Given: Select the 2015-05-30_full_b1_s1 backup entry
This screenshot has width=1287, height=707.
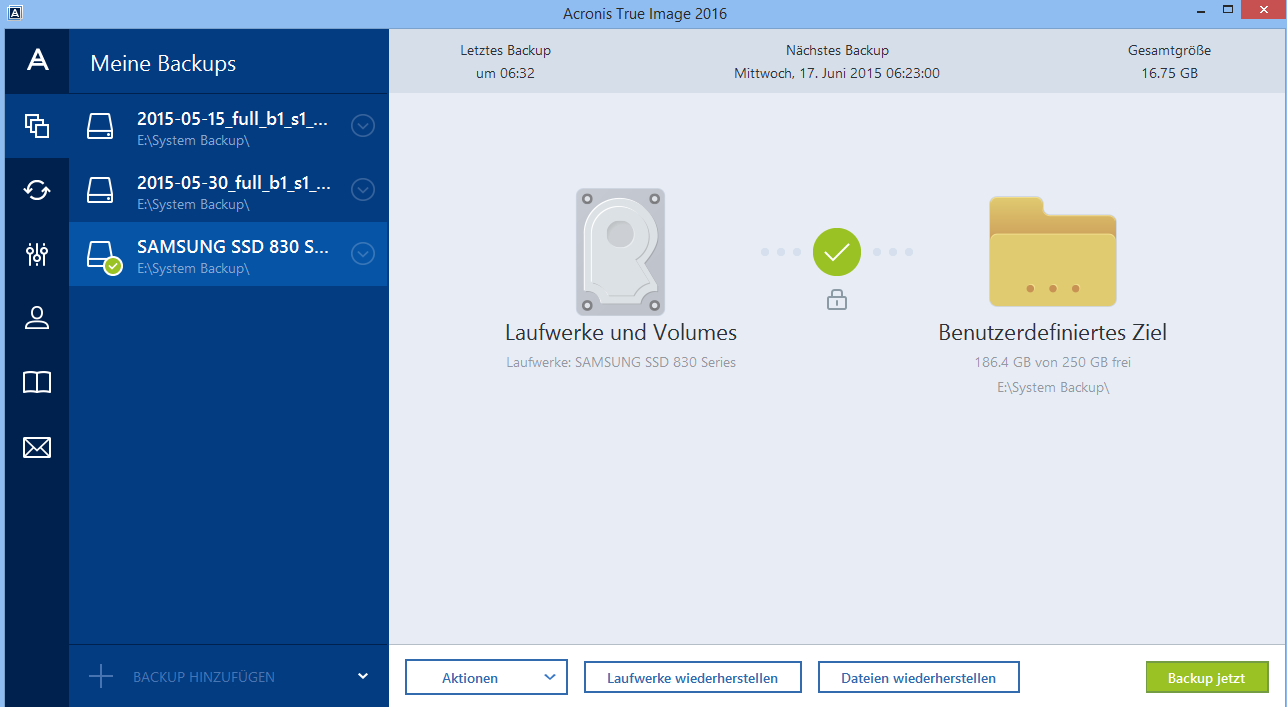Looking at the screenshot, I should pos(232,190).
